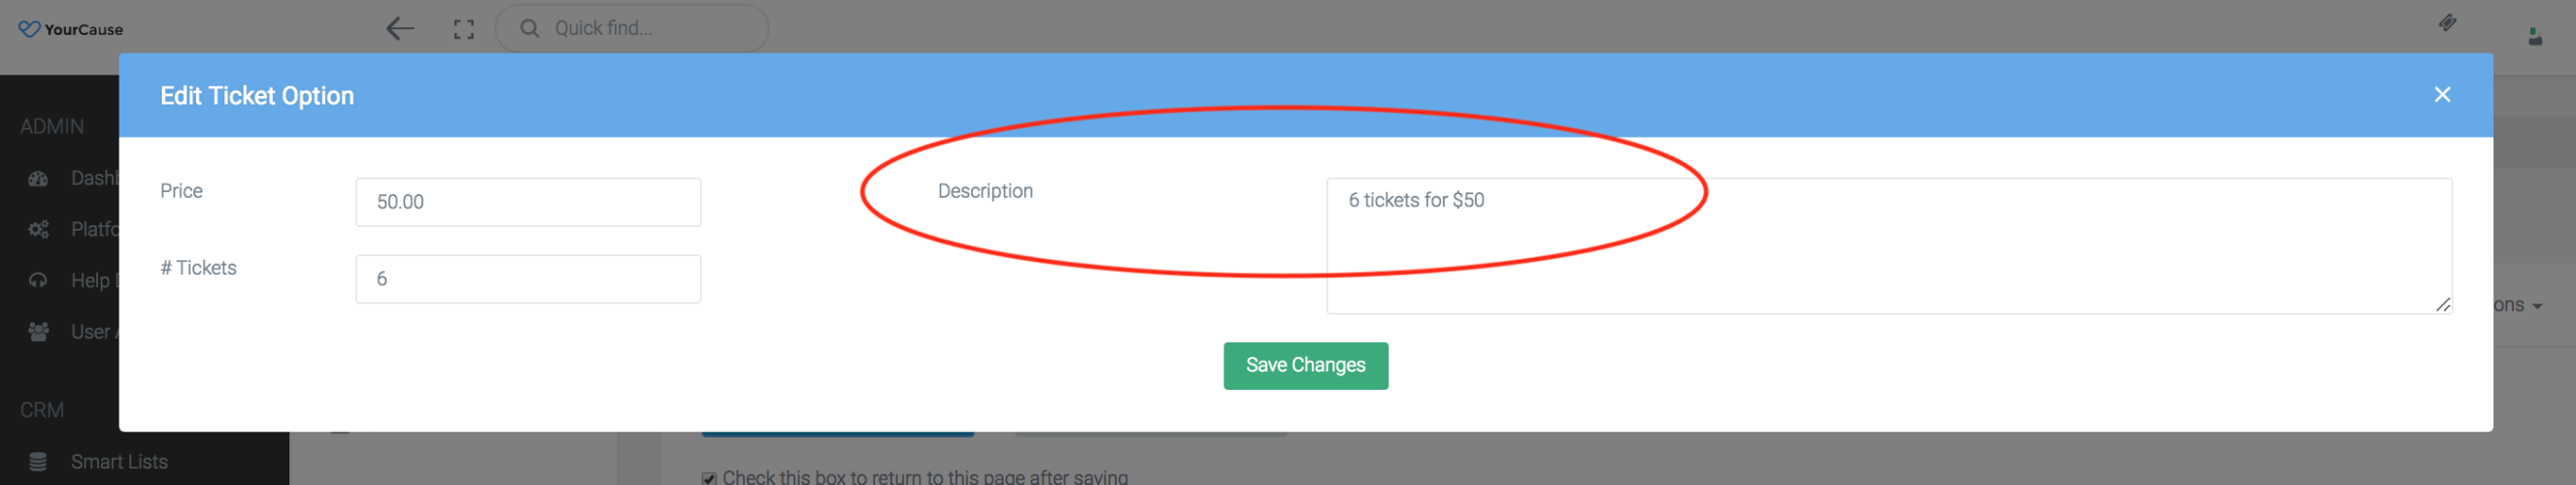
Task: Open Smart Lists in the CRM menu
Action: point(119,462)
